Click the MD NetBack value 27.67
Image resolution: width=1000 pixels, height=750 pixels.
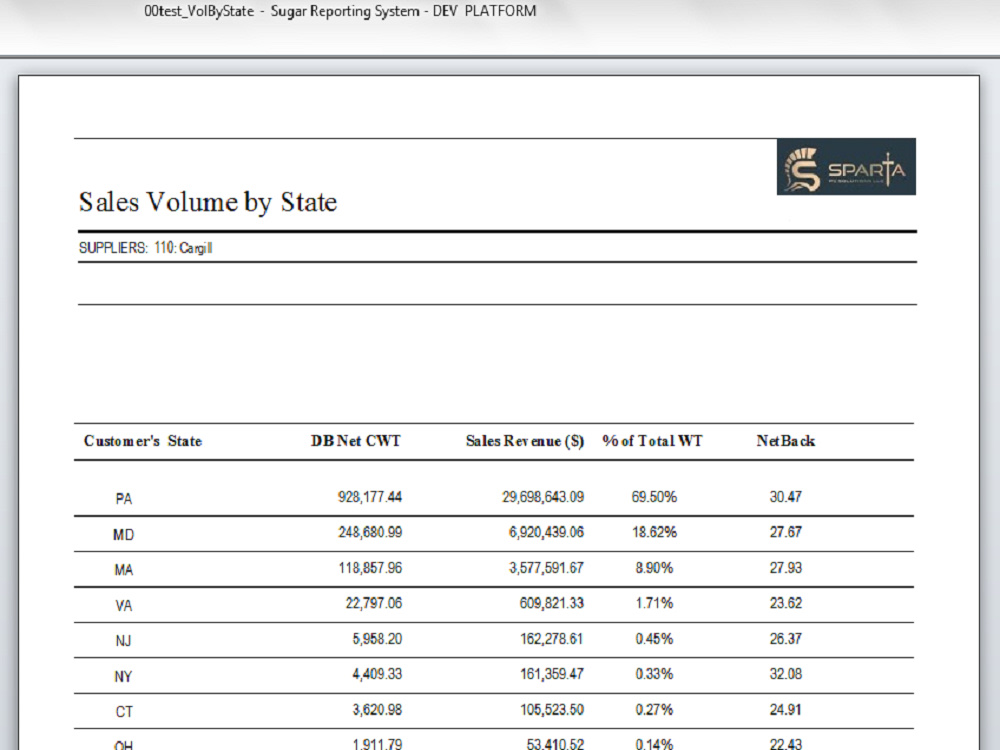[786, 532]
